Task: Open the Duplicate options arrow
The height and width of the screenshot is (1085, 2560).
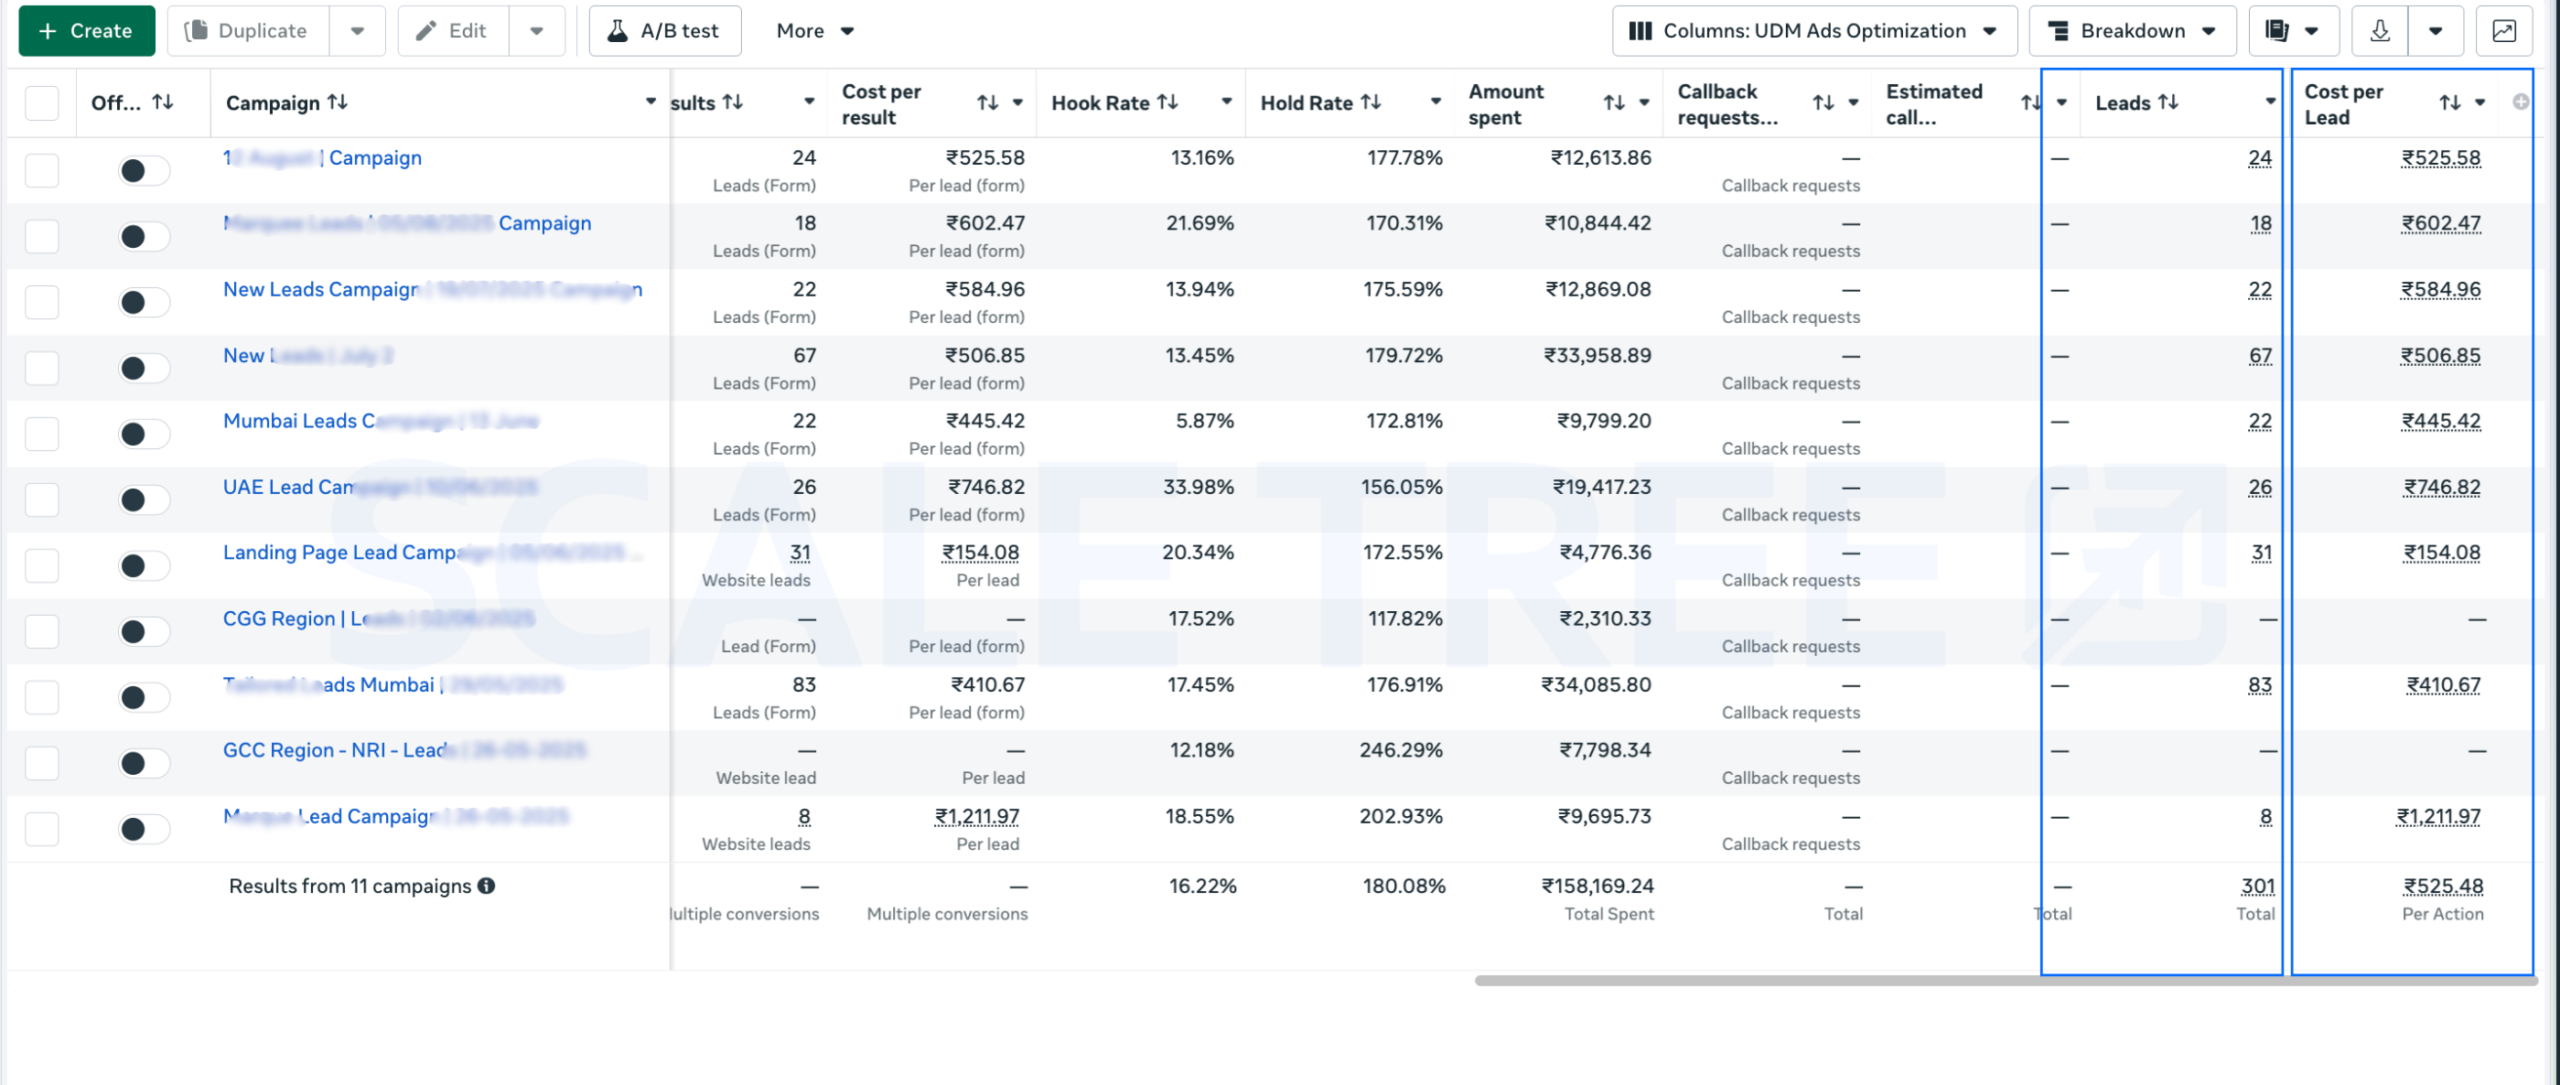Action: (357, 31)
